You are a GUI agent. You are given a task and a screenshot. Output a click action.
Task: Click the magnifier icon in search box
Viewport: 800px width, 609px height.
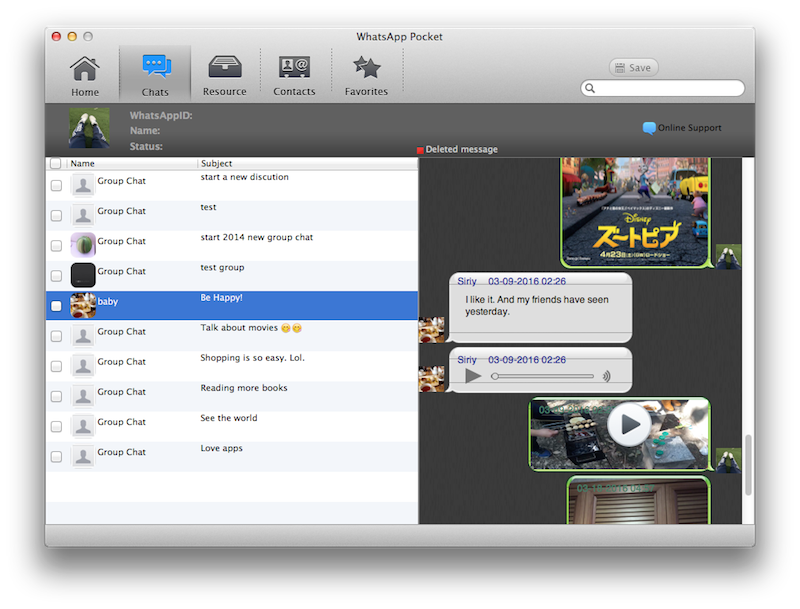(590, 88)
